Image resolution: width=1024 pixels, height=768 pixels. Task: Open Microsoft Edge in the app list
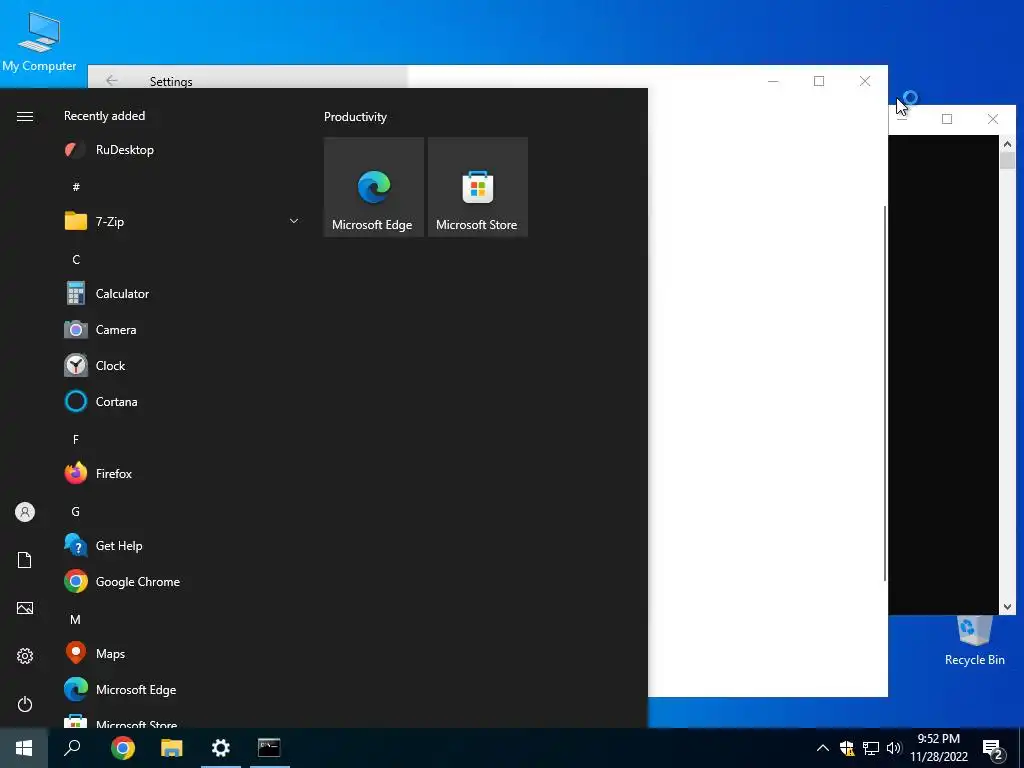[x=182, y=690]
